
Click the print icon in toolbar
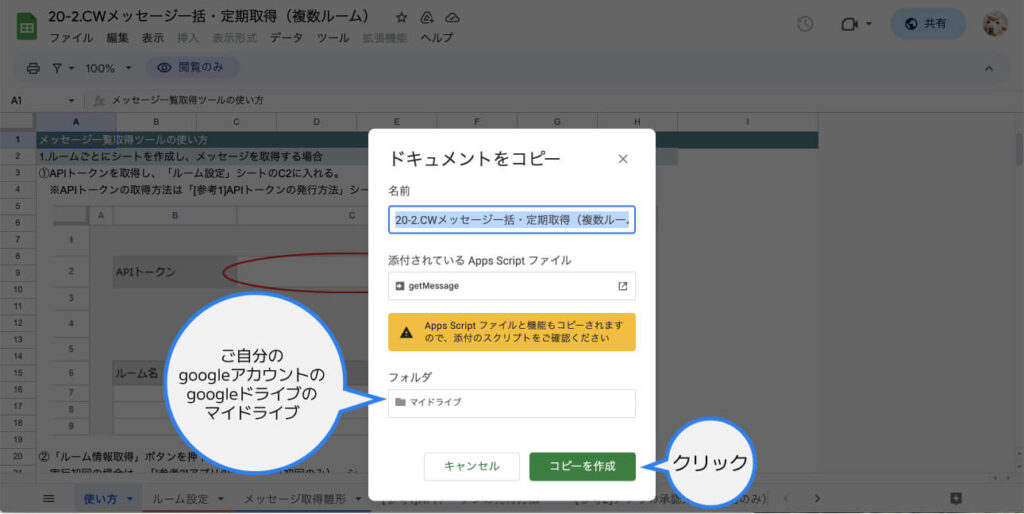point(33,68)
